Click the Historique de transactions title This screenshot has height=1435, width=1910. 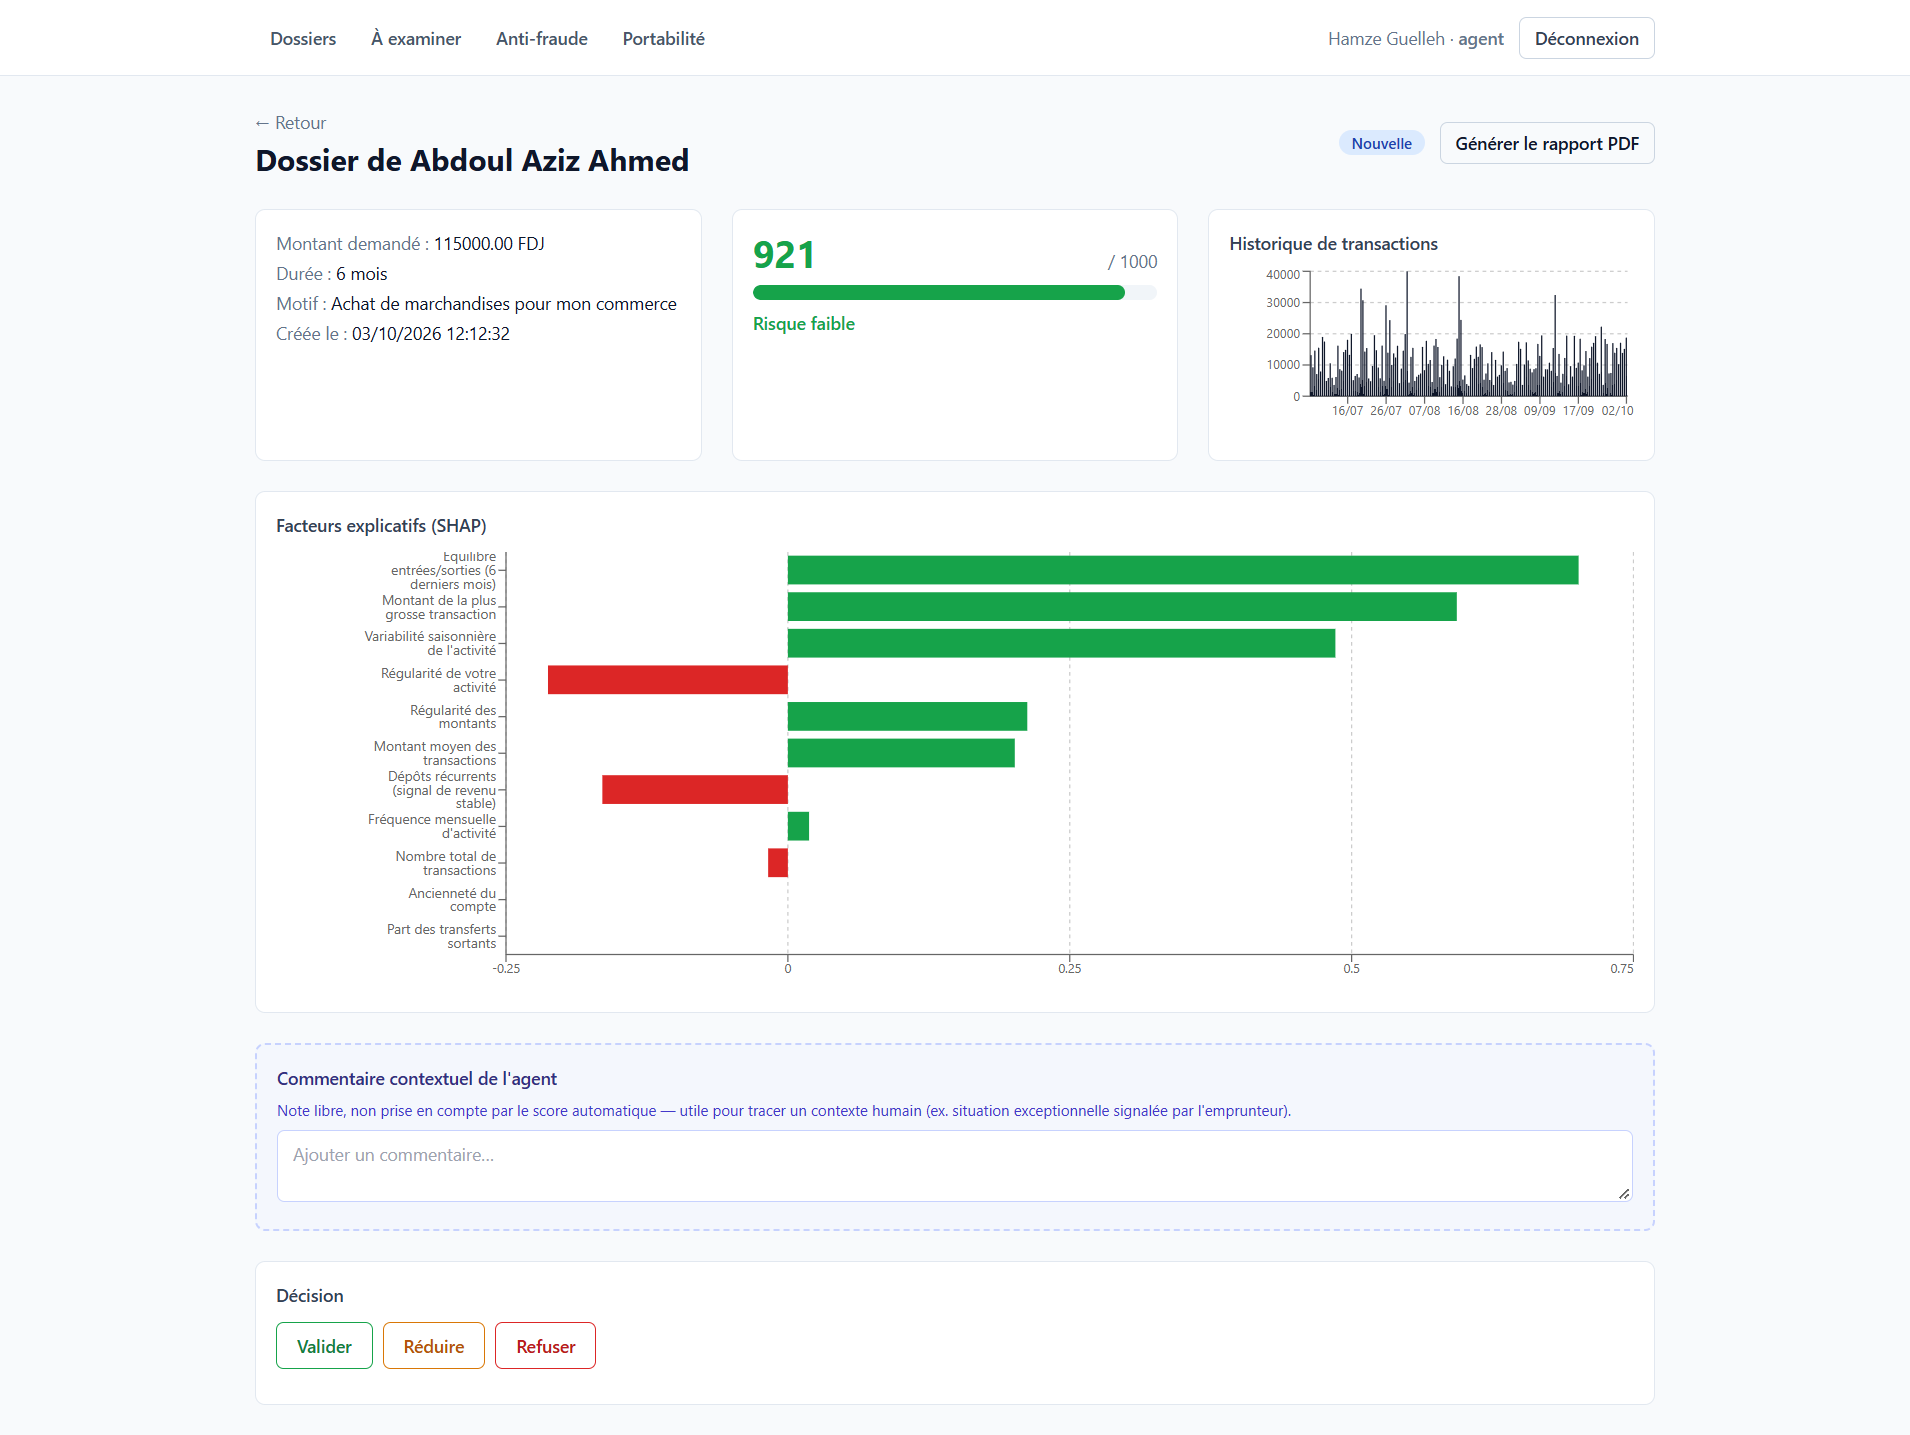pos(1333,244)
